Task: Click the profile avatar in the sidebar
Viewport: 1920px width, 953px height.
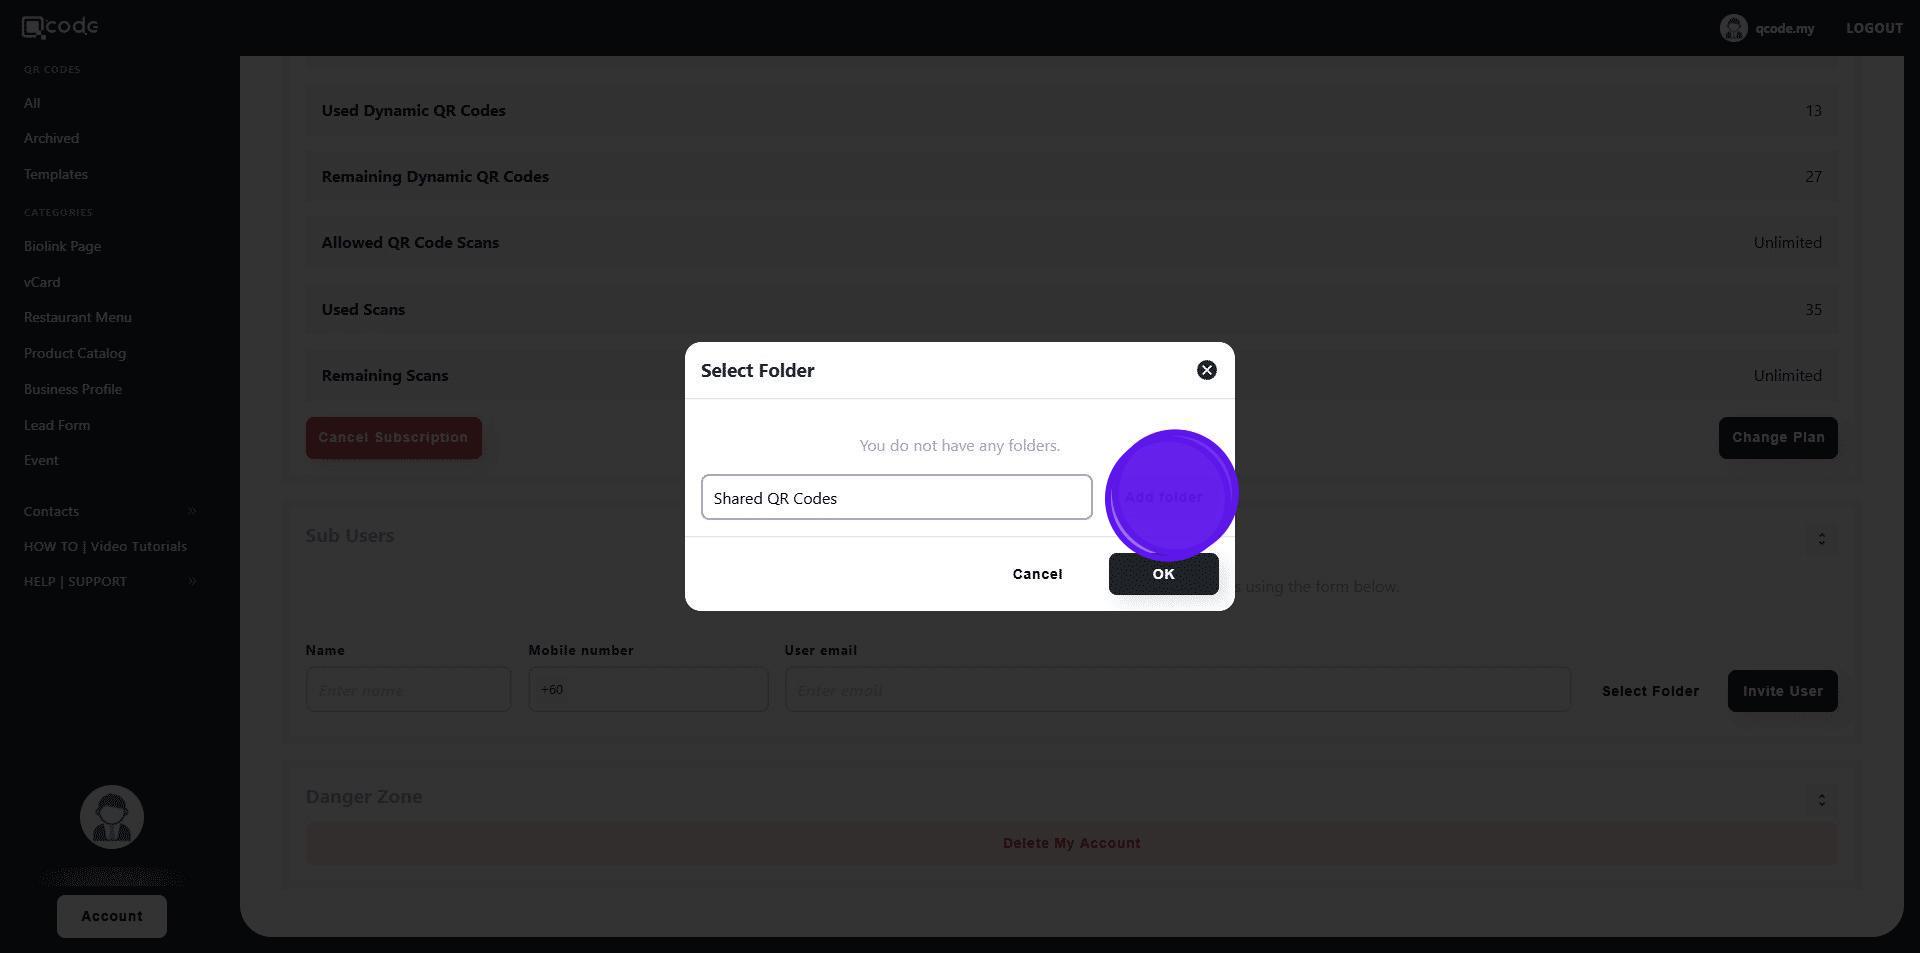Action: click(112, 817)
